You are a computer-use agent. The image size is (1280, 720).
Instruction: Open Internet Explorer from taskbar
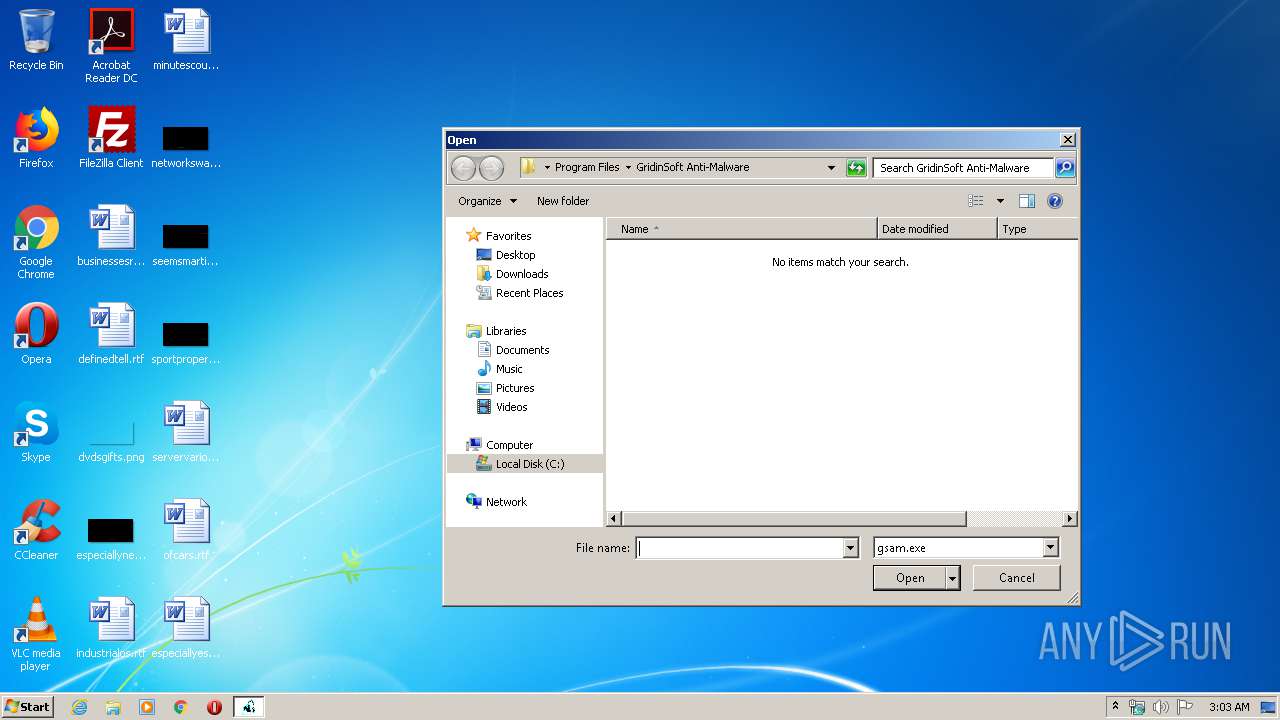click(x=79, y=707)
